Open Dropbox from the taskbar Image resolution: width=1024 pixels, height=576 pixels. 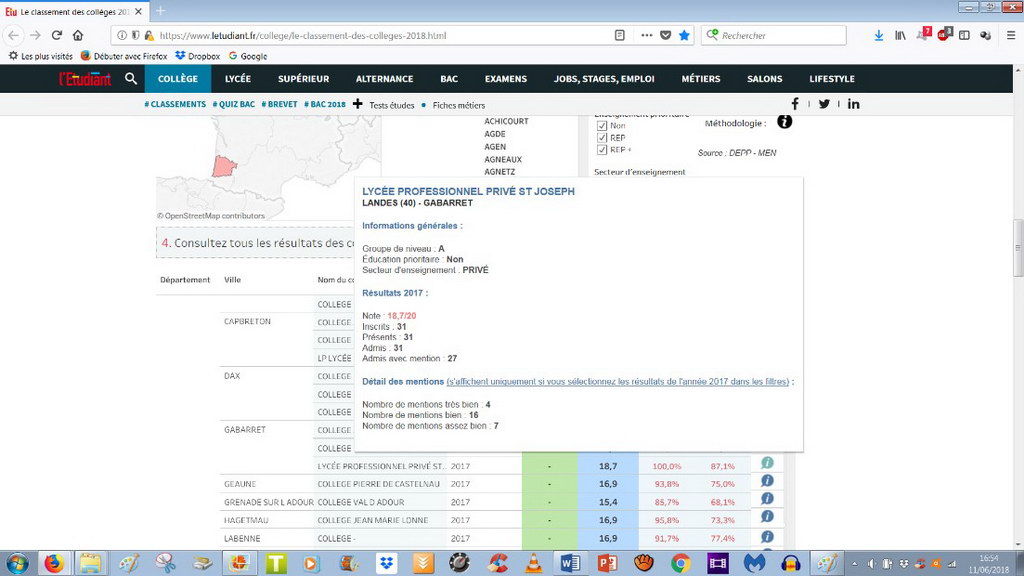pyautogui.click(x=386, y=563)
